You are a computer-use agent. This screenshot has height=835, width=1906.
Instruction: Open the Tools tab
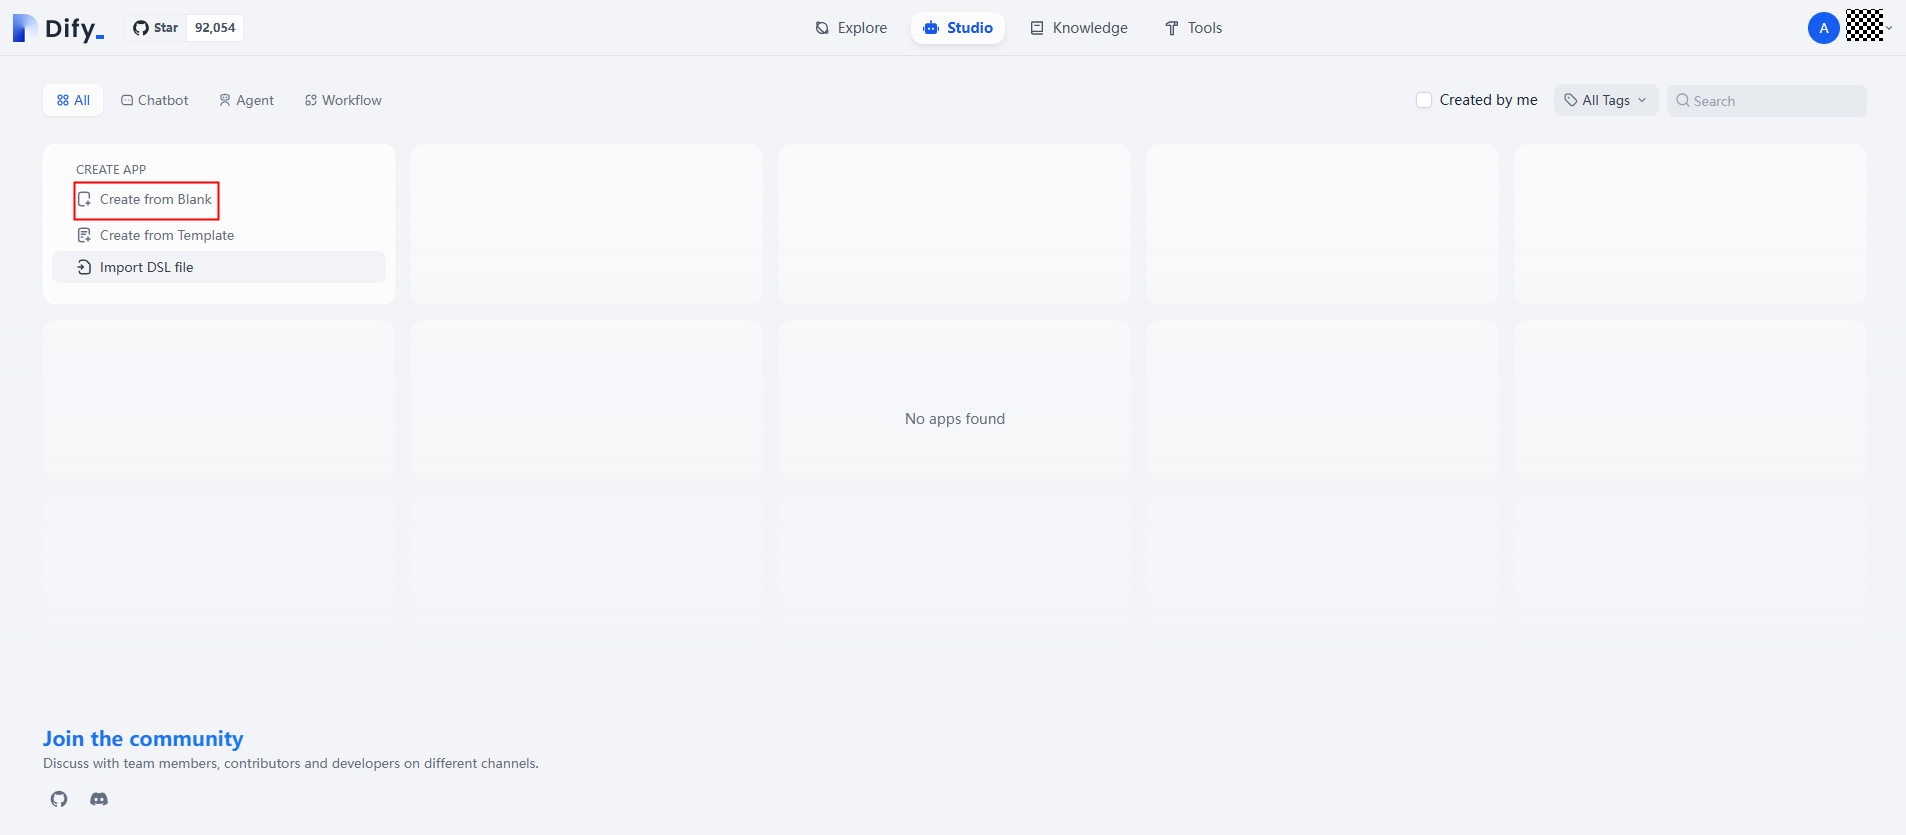(x=1193, y=28)
